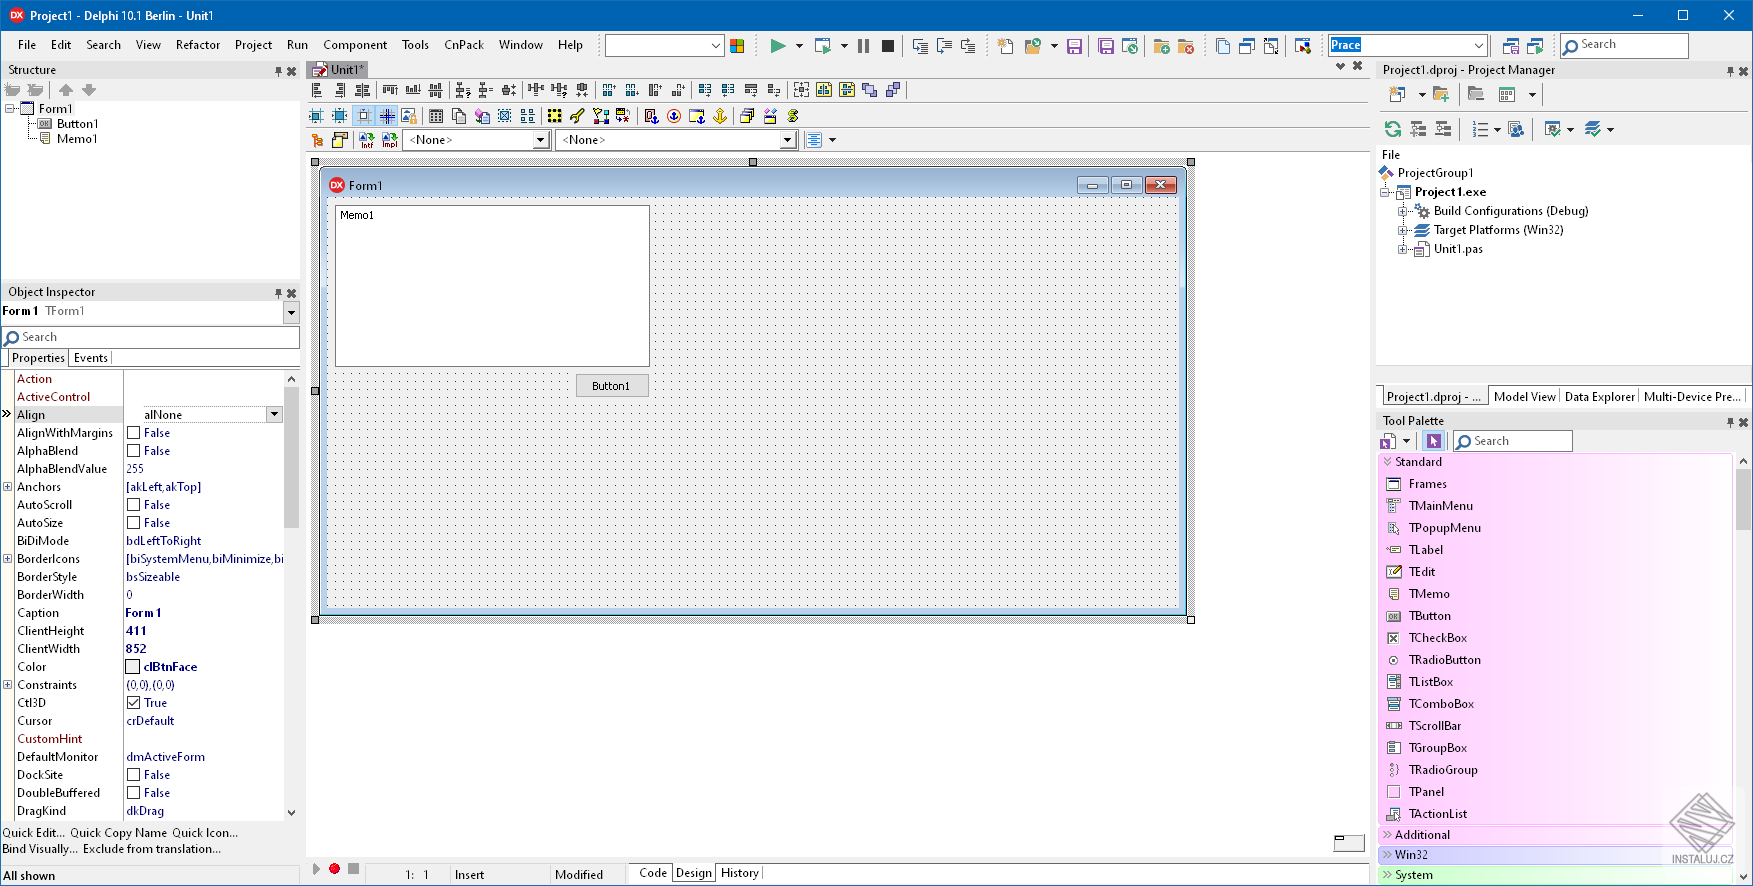Save all files with the double floppy icon
This screenshot has width=1753, height=886.
[1106, 46]
